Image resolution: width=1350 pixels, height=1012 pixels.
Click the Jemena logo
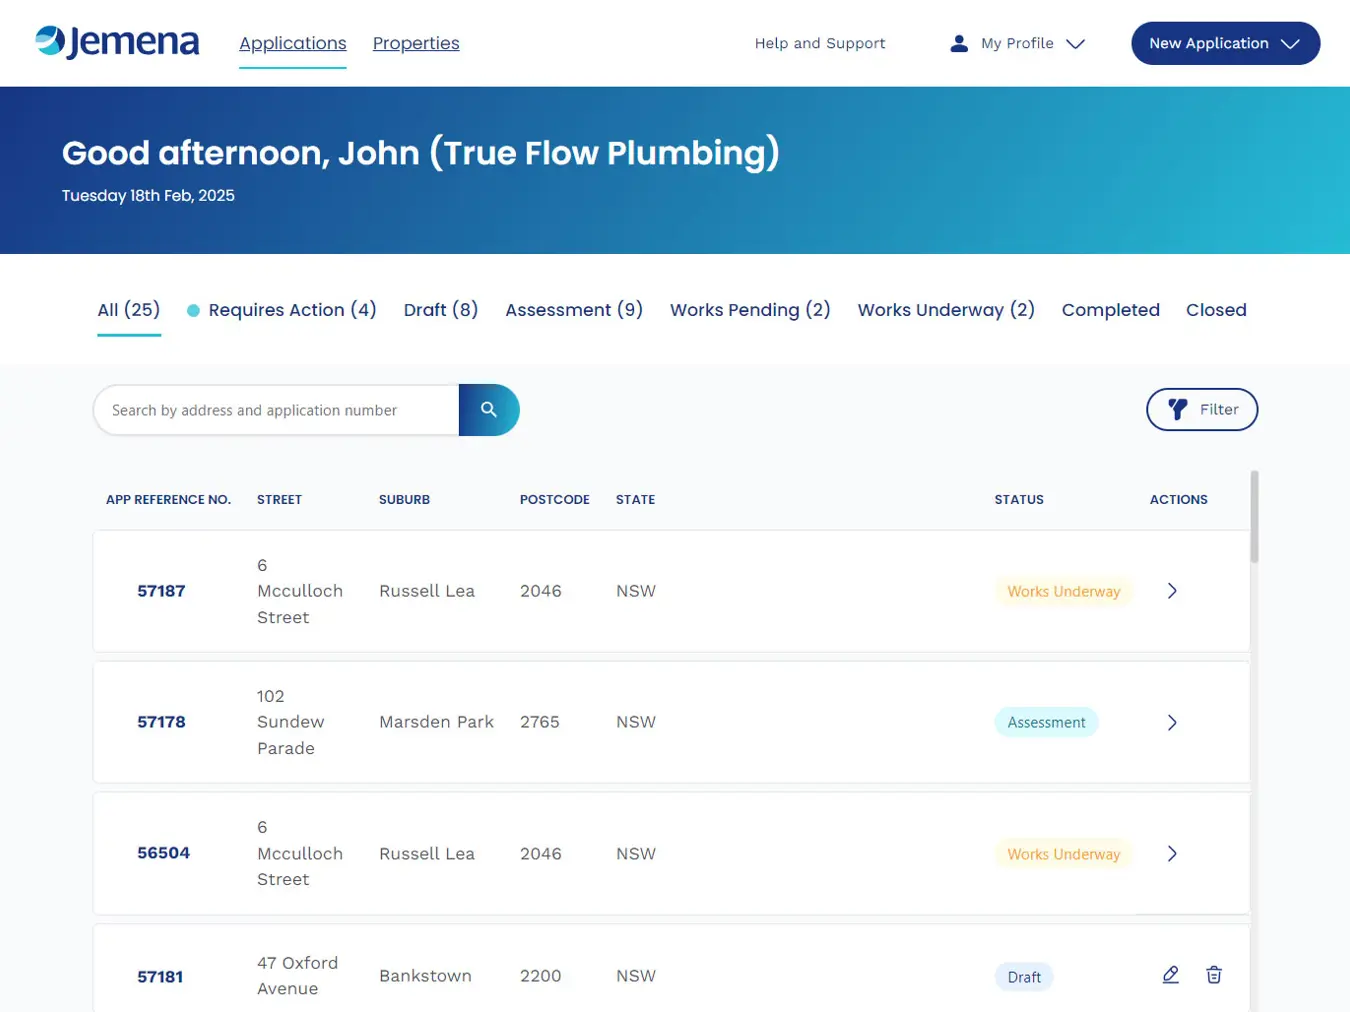pos(117,43)
